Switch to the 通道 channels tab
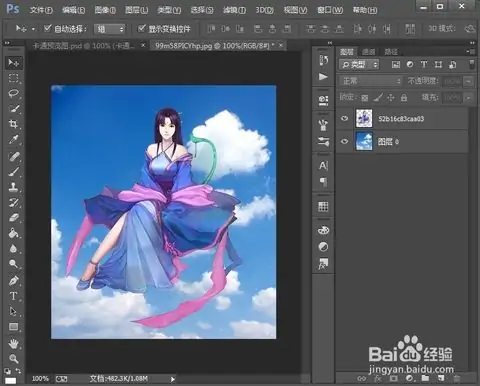480x386 pixels. (369, 52)
